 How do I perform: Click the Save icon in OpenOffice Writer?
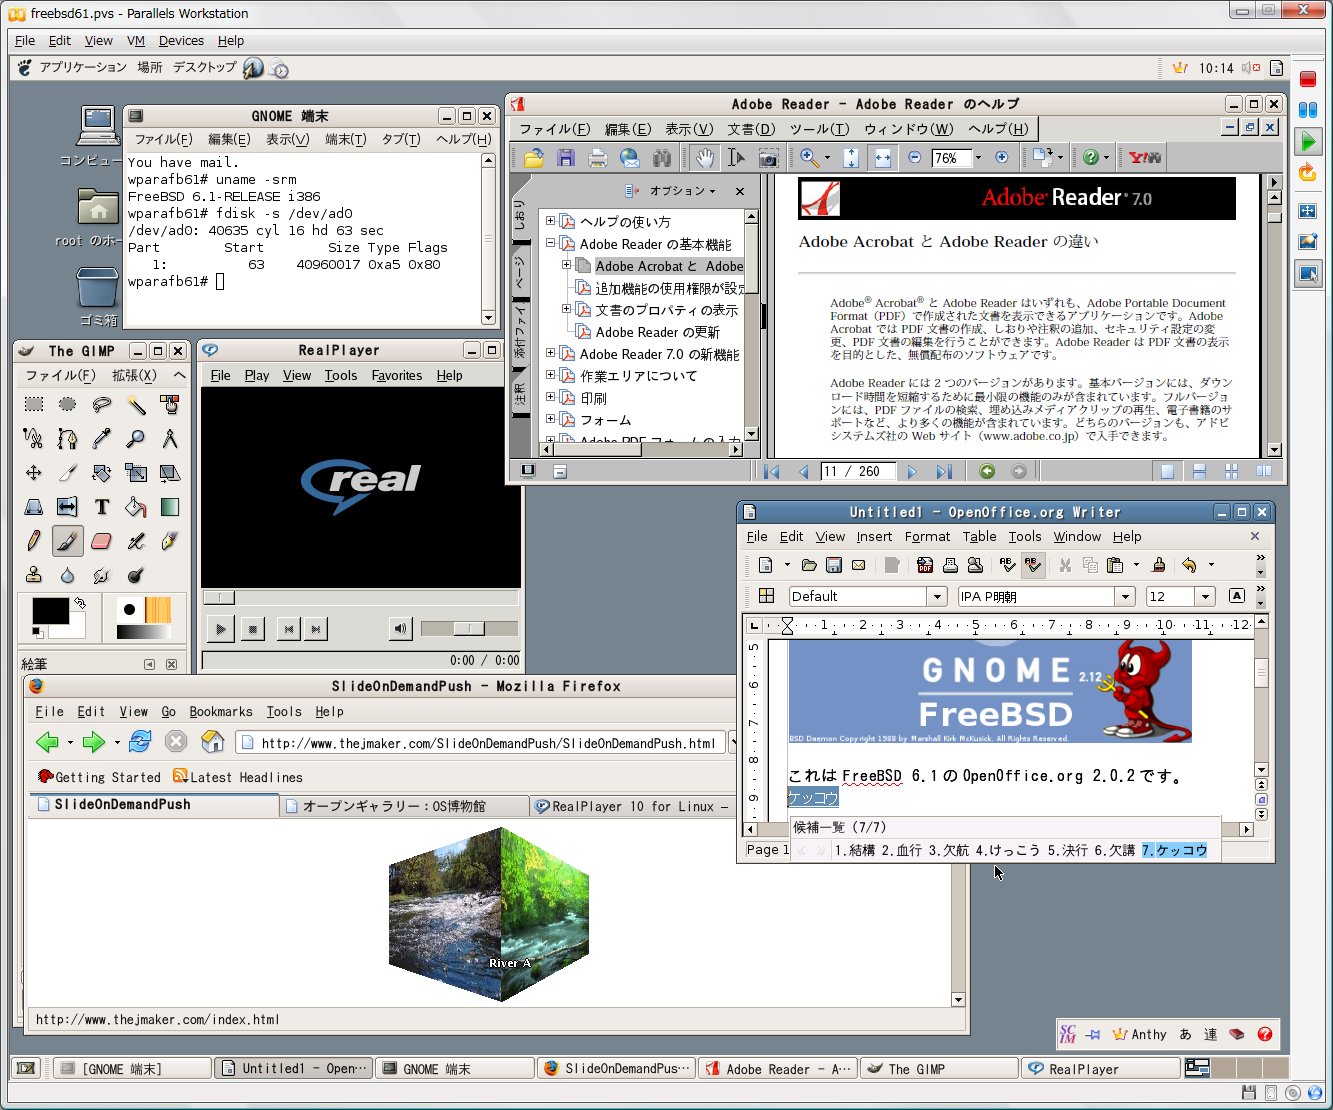pyautogui.click(x=834, y=565)
